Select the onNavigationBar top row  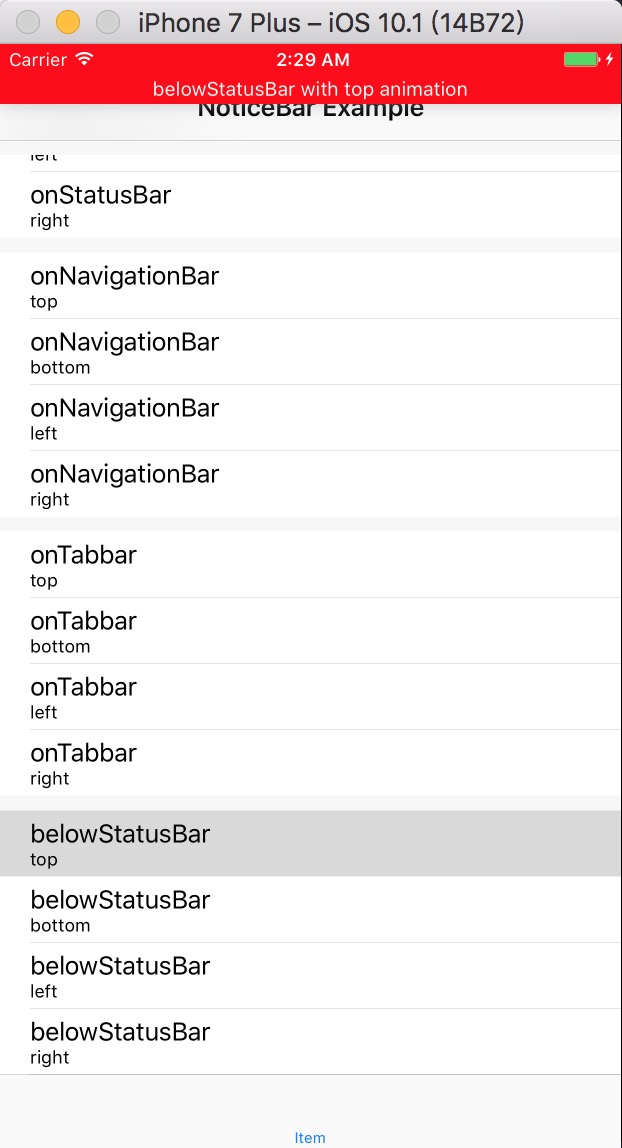[x=311, y=286]
